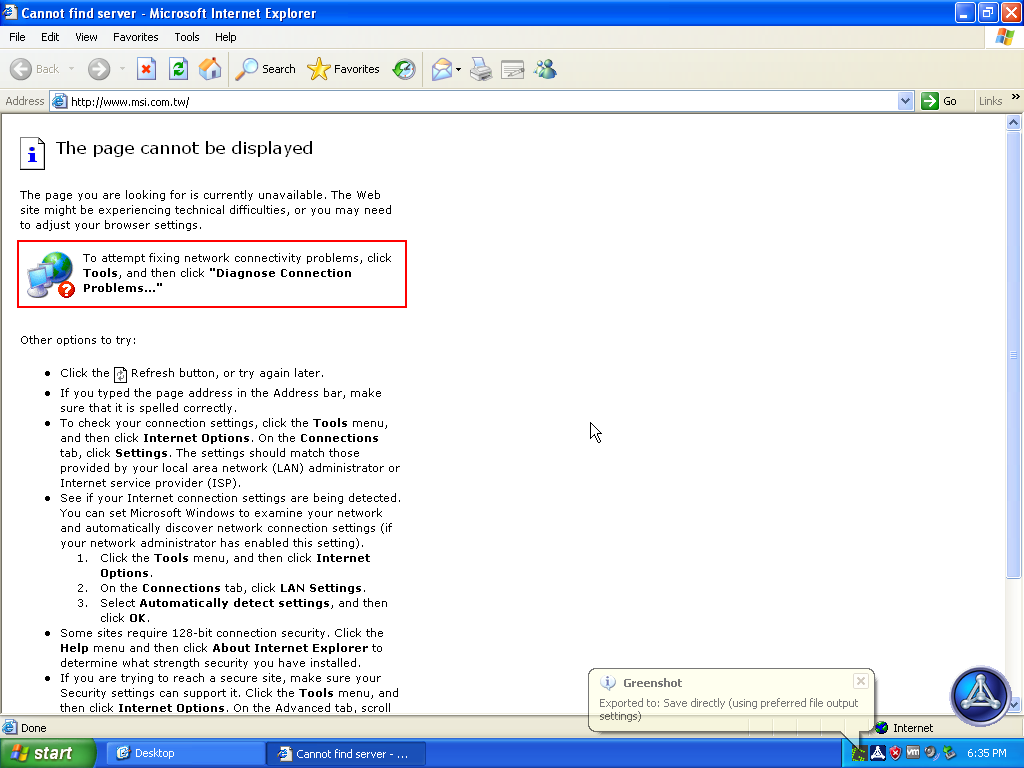Close the Greenshot notification balloon
The image size is (1024, 768).
pos(861,681)
